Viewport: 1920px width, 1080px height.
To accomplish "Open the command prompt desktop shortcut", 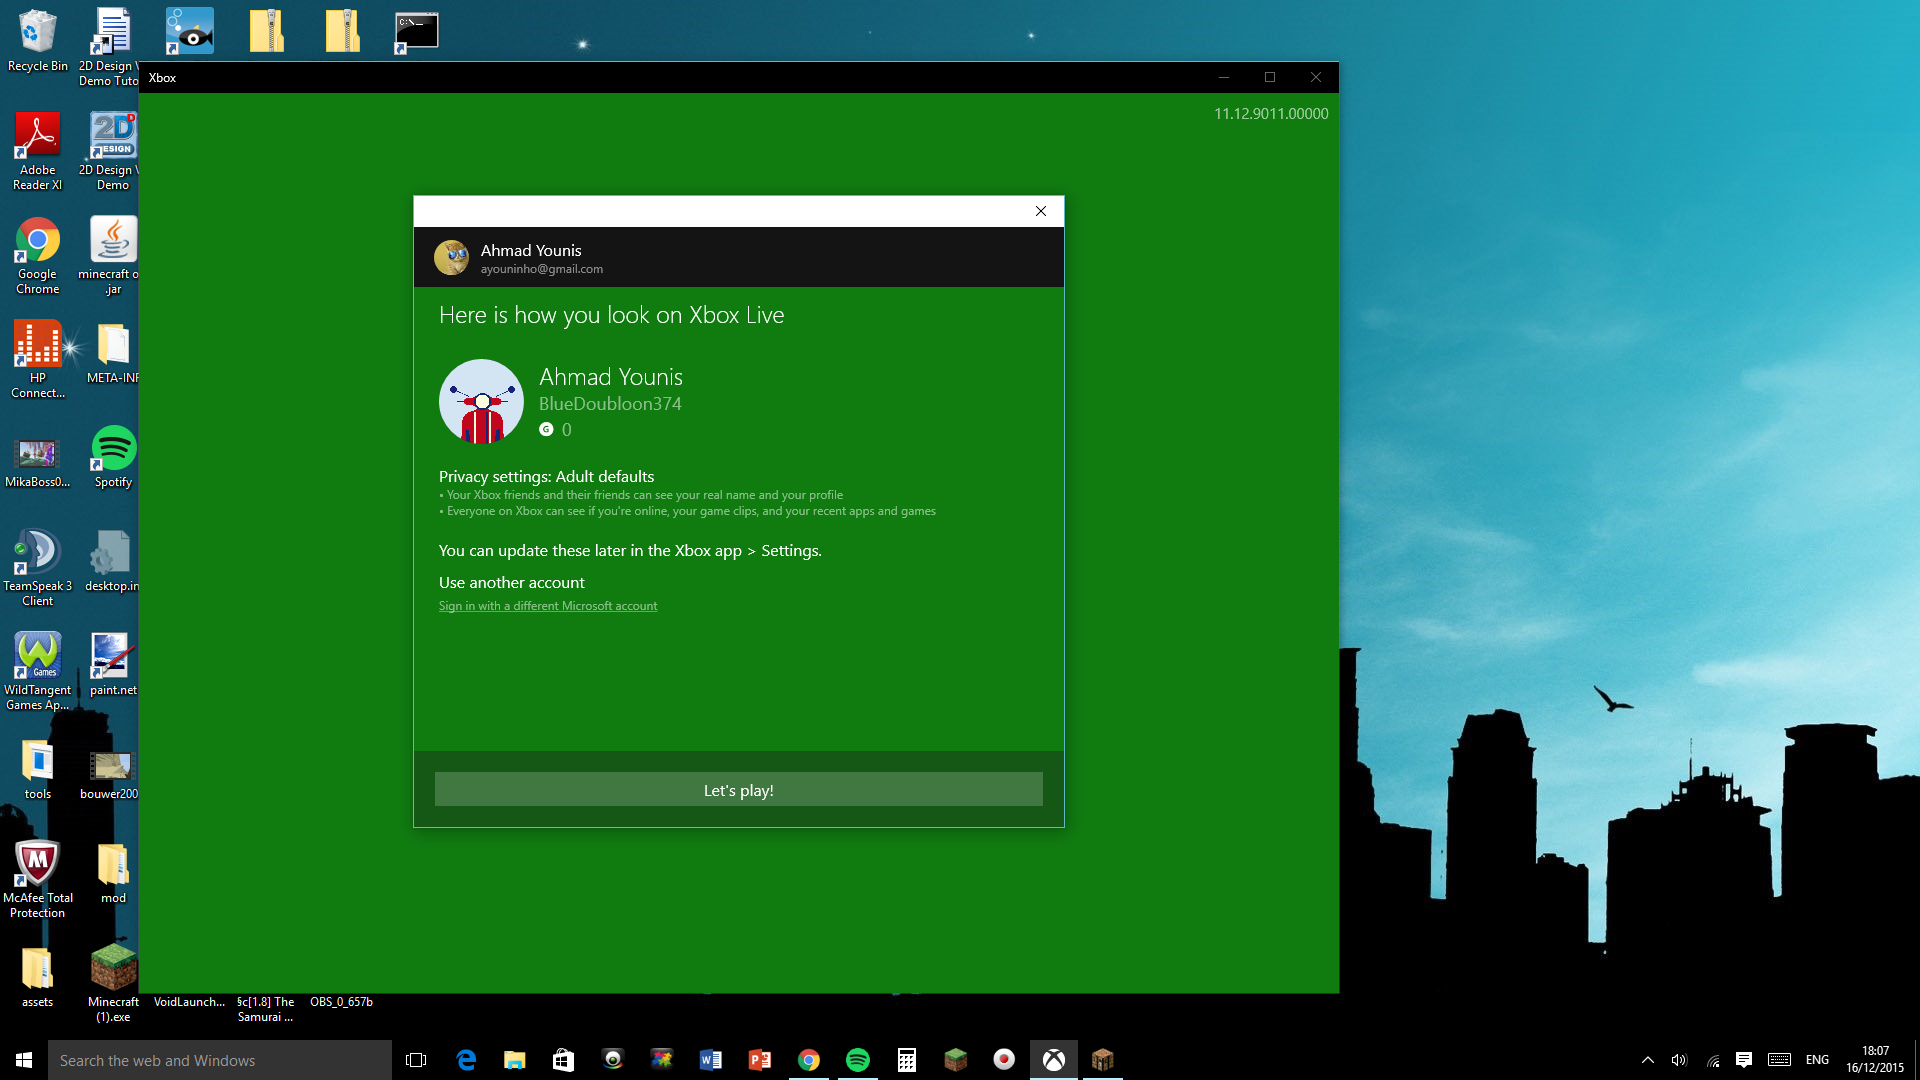I will click(416, 32).
